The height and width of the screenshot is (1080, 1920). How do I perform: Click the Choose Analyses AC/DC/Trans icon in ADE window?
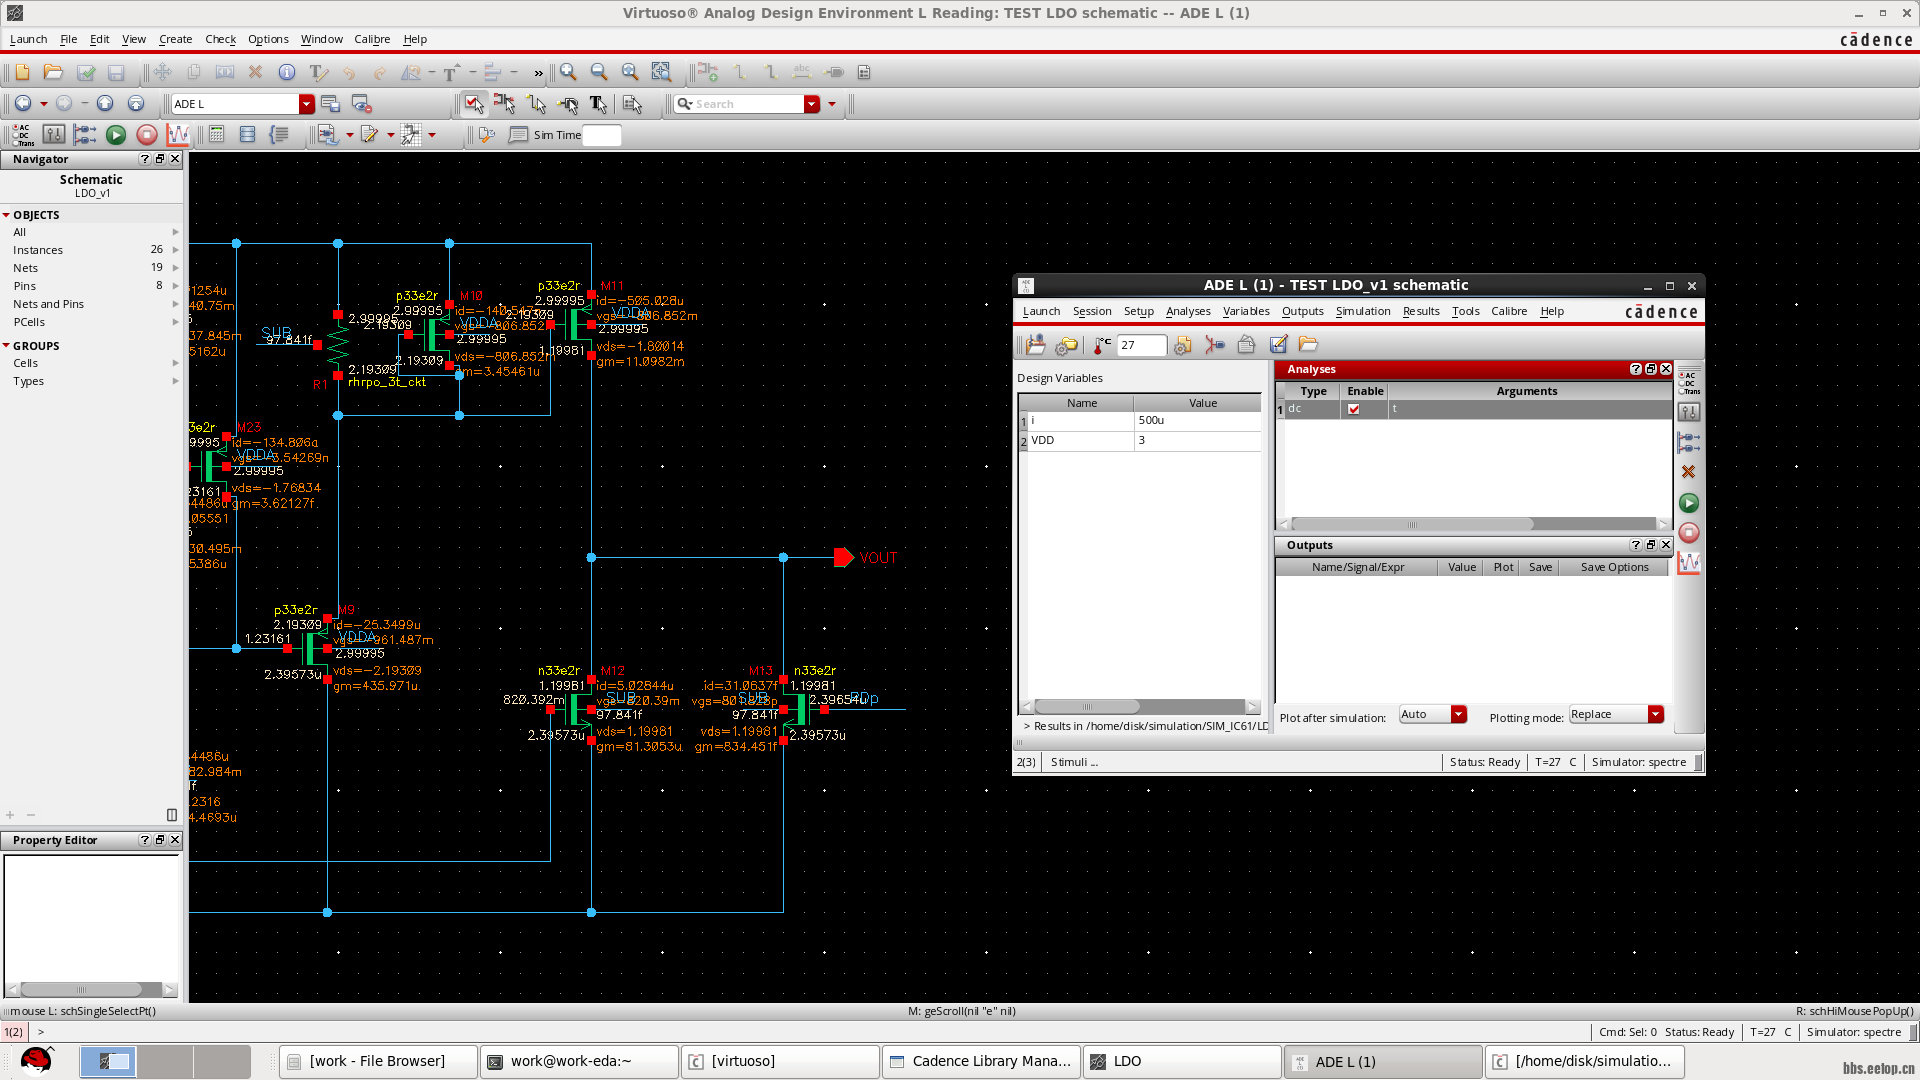(1688, 382)
